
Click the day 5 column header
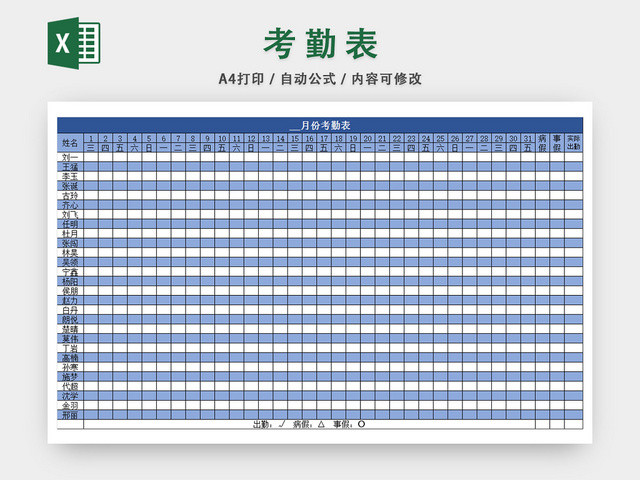coord(149,138)
